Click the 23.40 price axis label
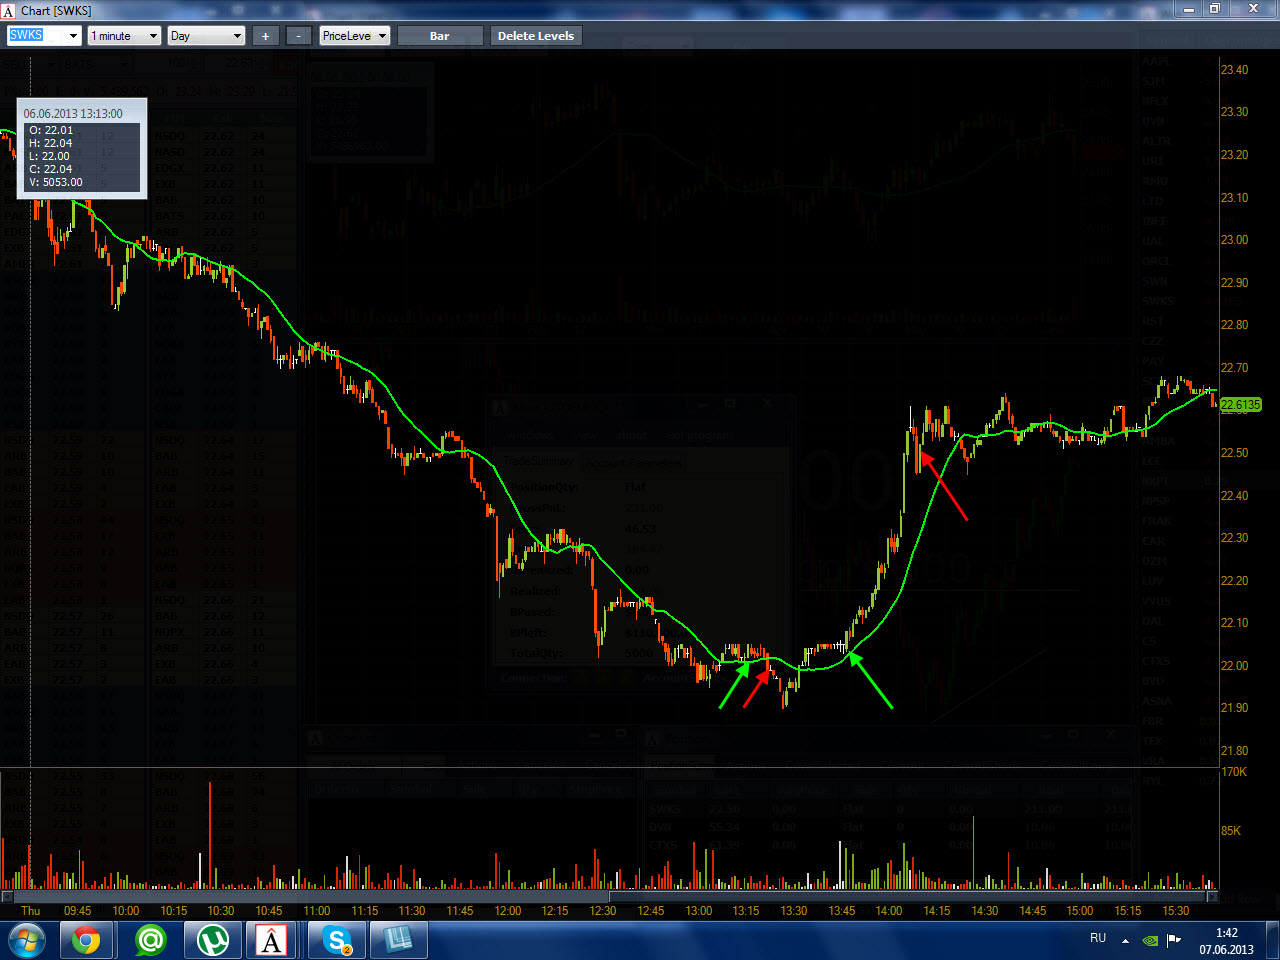Image resolution: width=1280 pixels, height=960 pixels. pyautogui.click(x=1234, y=70)
